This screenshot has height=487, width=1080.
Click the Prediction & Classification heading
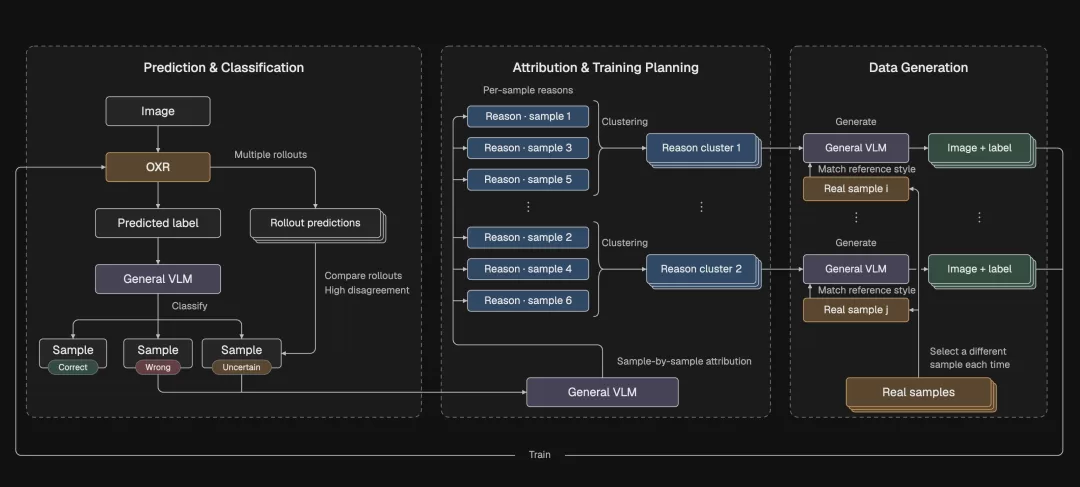[224, 68]
